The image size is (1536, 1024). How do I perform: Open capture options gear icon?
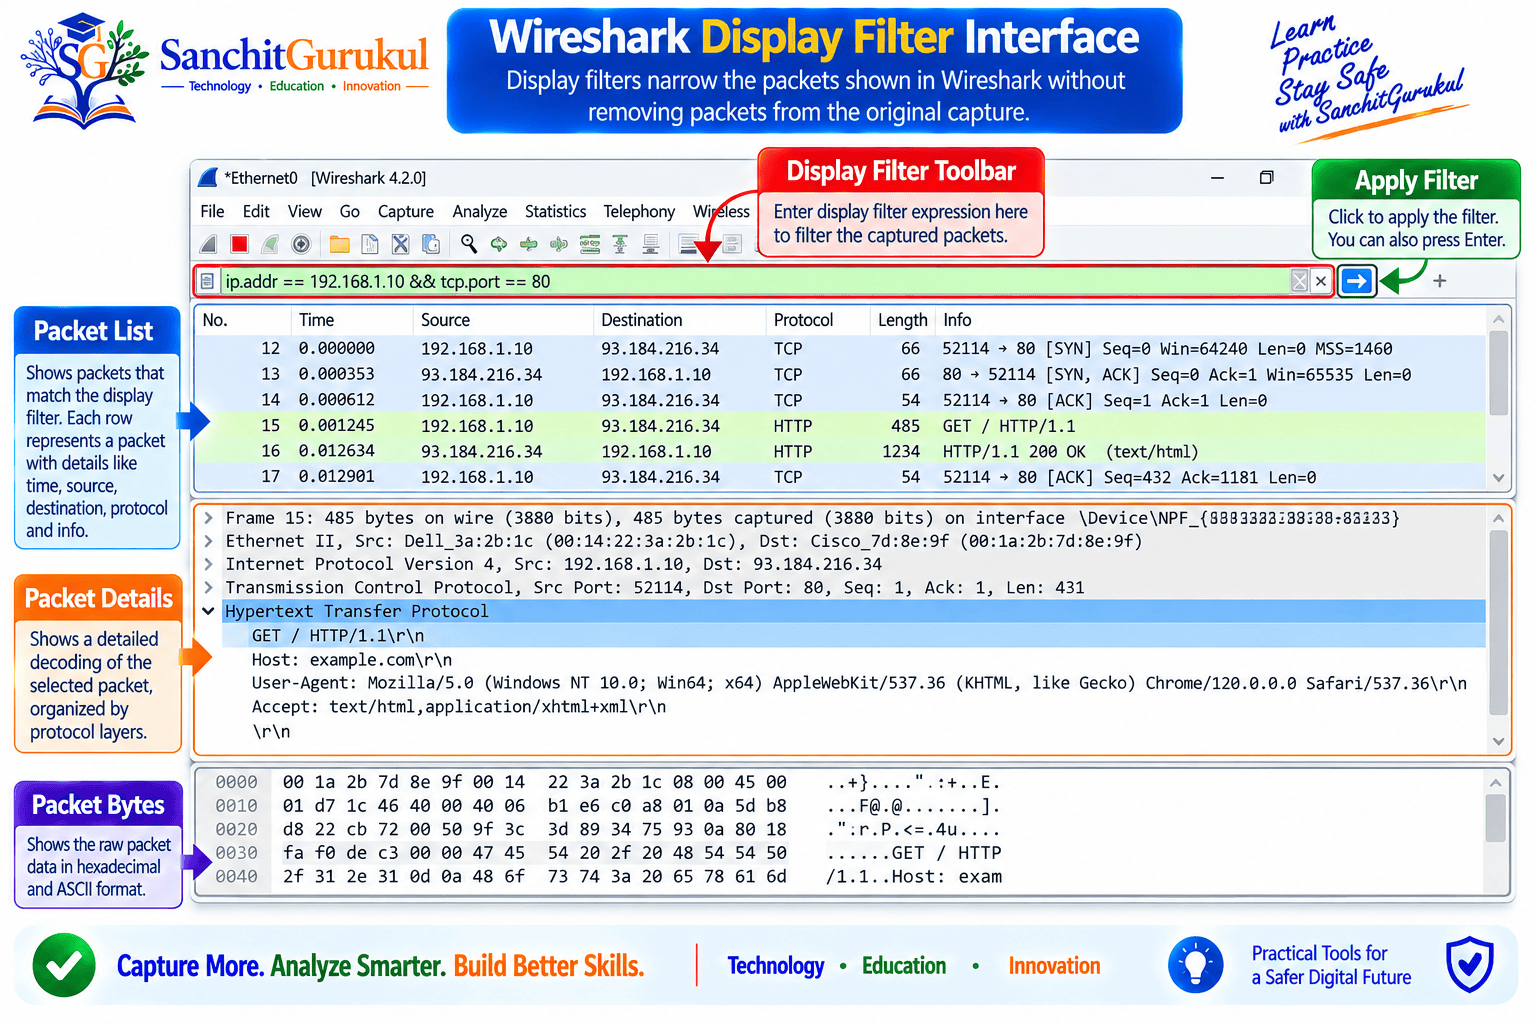[x=301, y=244]
